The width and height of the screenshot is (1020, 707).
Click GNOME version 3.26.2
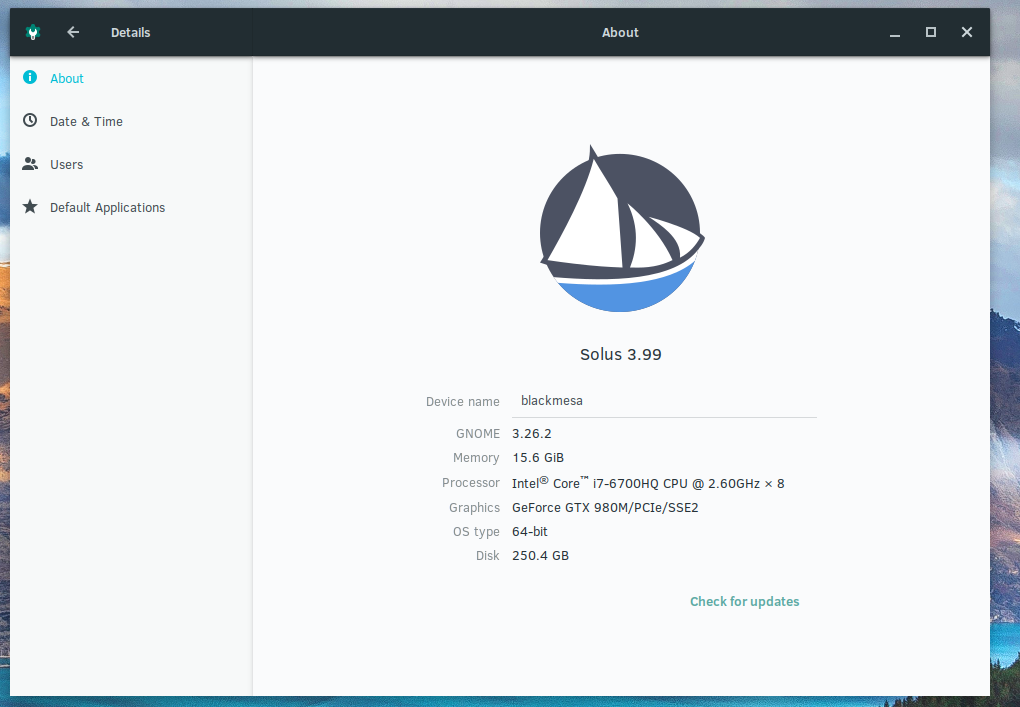(x=531, y=434)
